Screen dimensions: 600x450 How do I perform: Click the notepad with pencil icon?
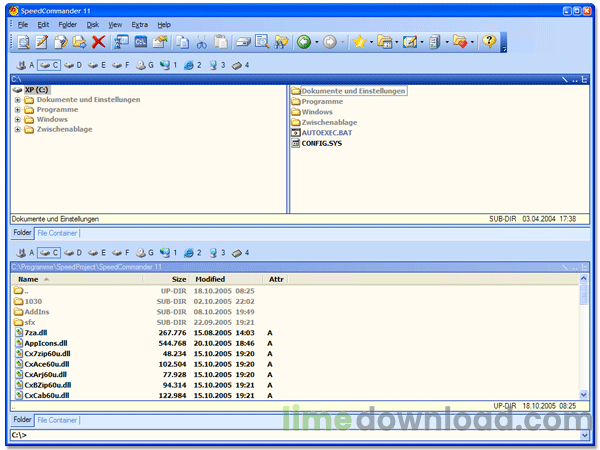[x=410, y=42]
